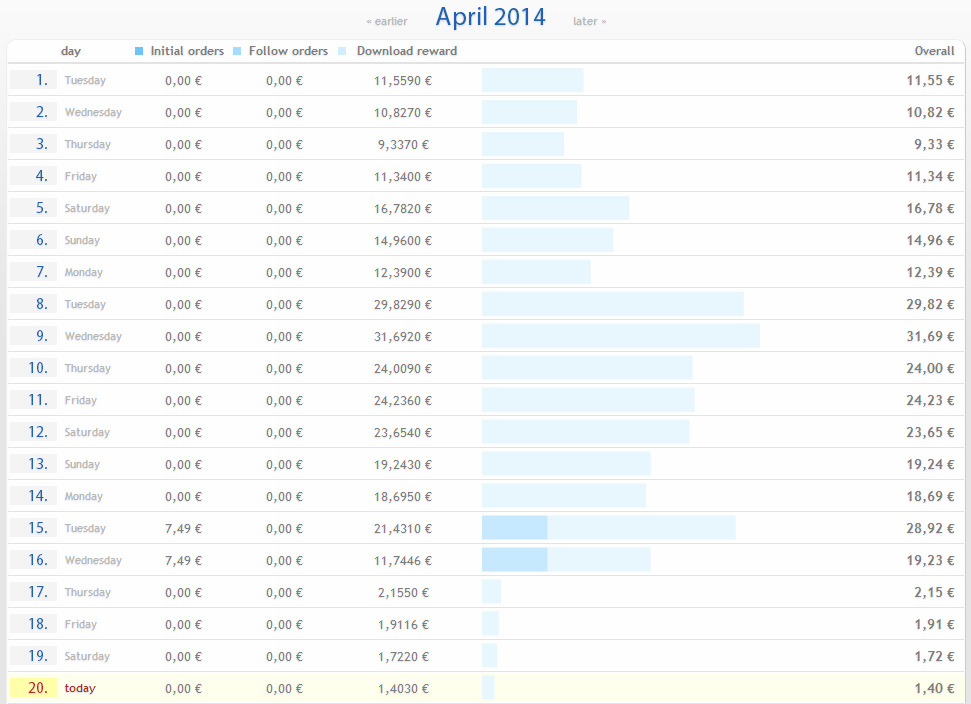The image size is (971, 704).
Task: Click the day column header
Action: 71,51
